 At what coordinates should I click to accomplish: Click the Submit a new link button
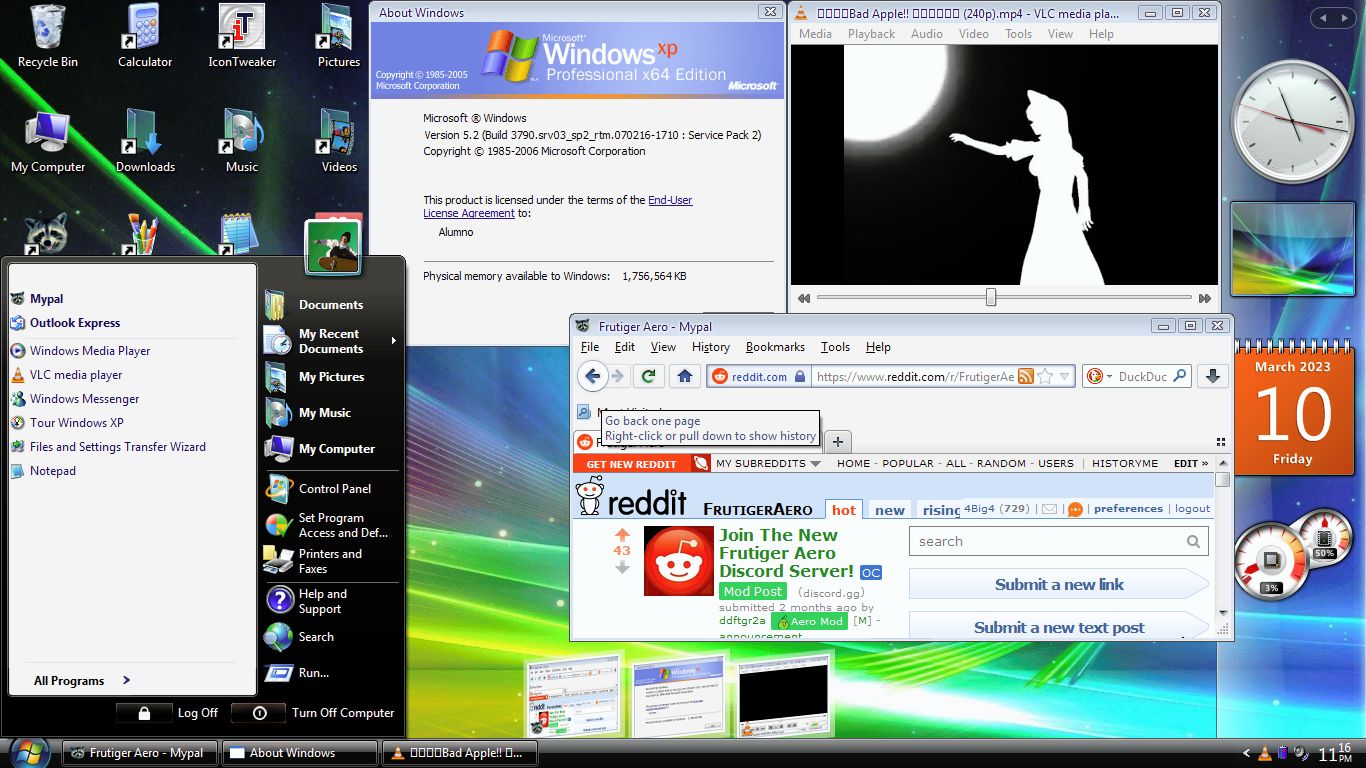1059,584
